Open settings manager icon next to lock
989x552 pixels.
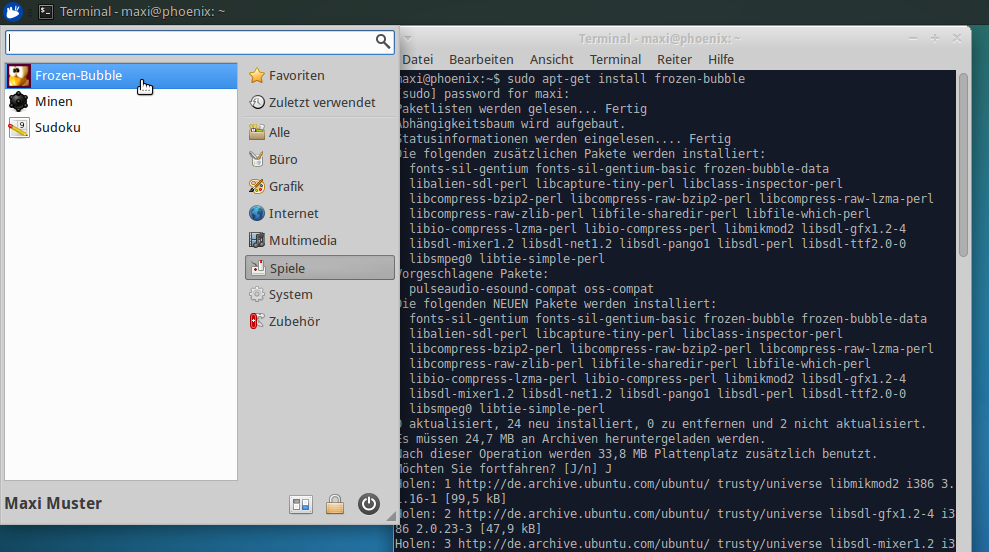pos(301,504)
